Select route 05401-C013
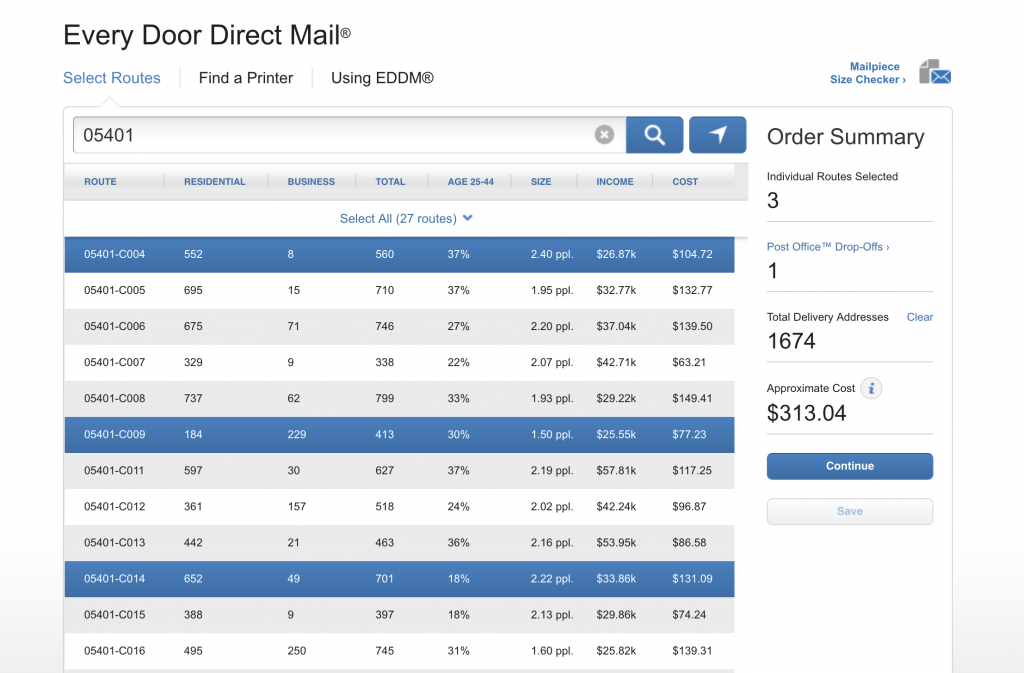Viewport: 1024px width, 673px height. click(x=399, y=542)
